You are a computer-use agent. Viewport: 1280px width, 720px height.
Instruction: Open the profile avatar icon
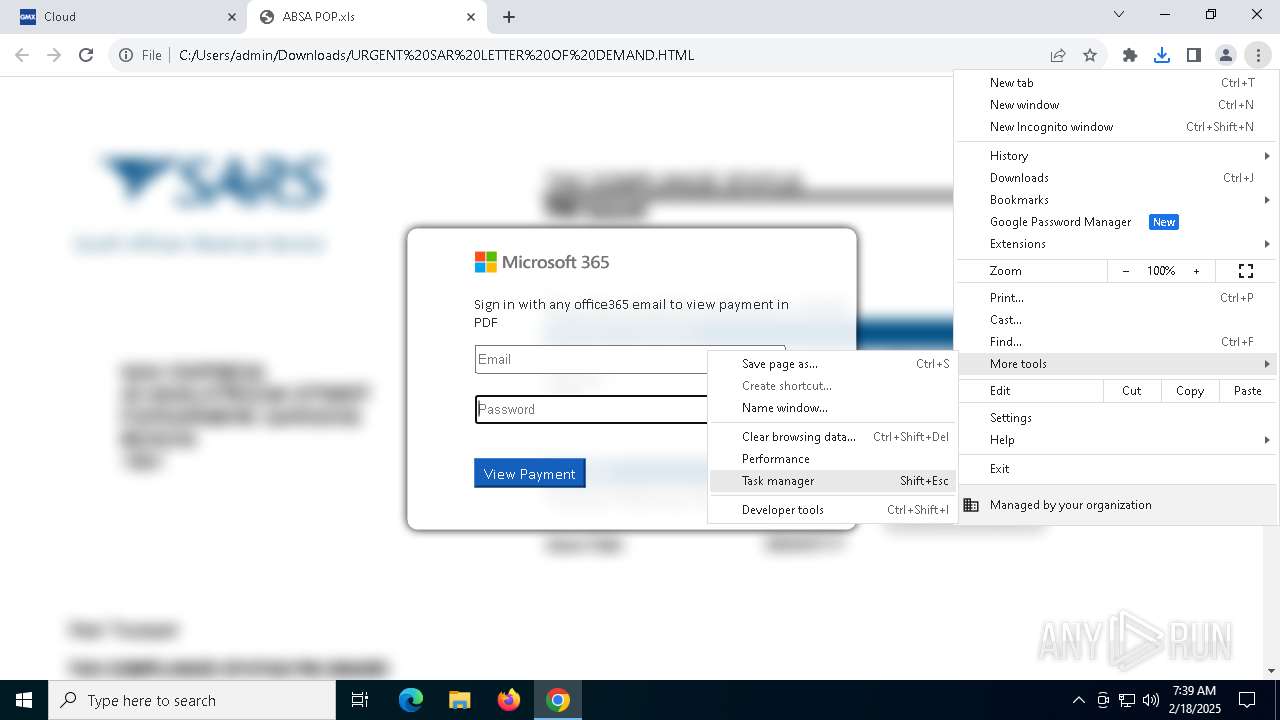(1226, 55)
